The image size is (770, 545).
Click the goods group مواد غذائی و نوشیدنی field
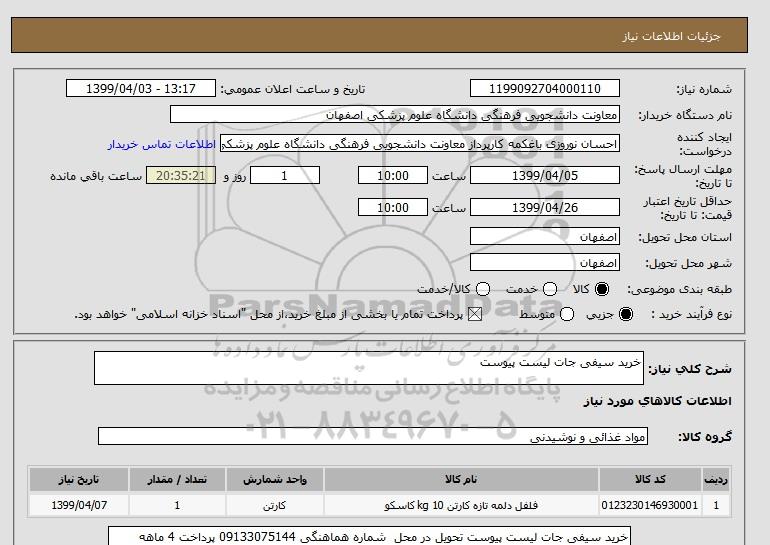(373, 436)
